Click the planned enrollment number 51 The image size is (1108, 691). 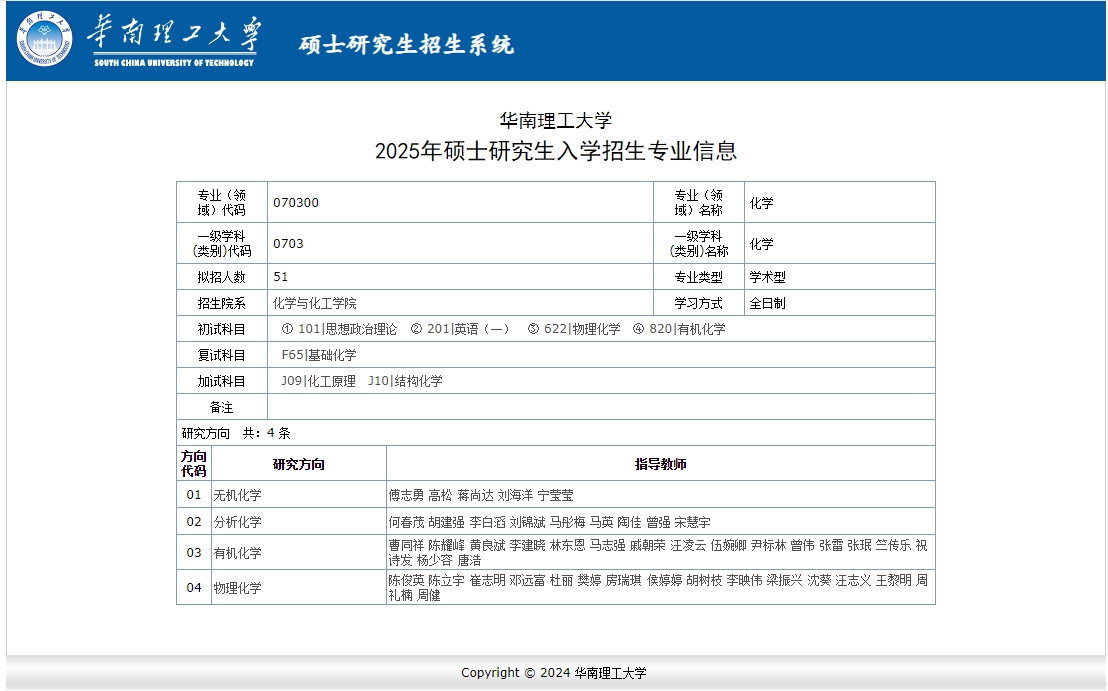[x=280, y=277]
